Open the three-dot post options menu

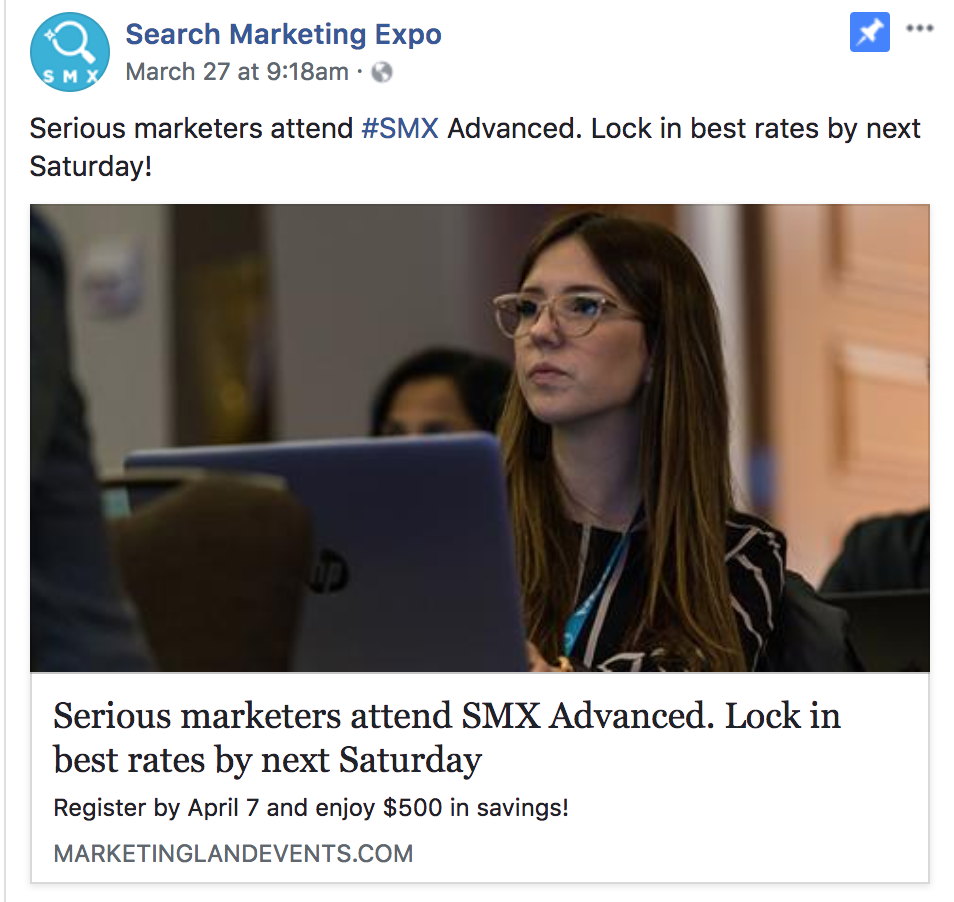tap(919, 28)
